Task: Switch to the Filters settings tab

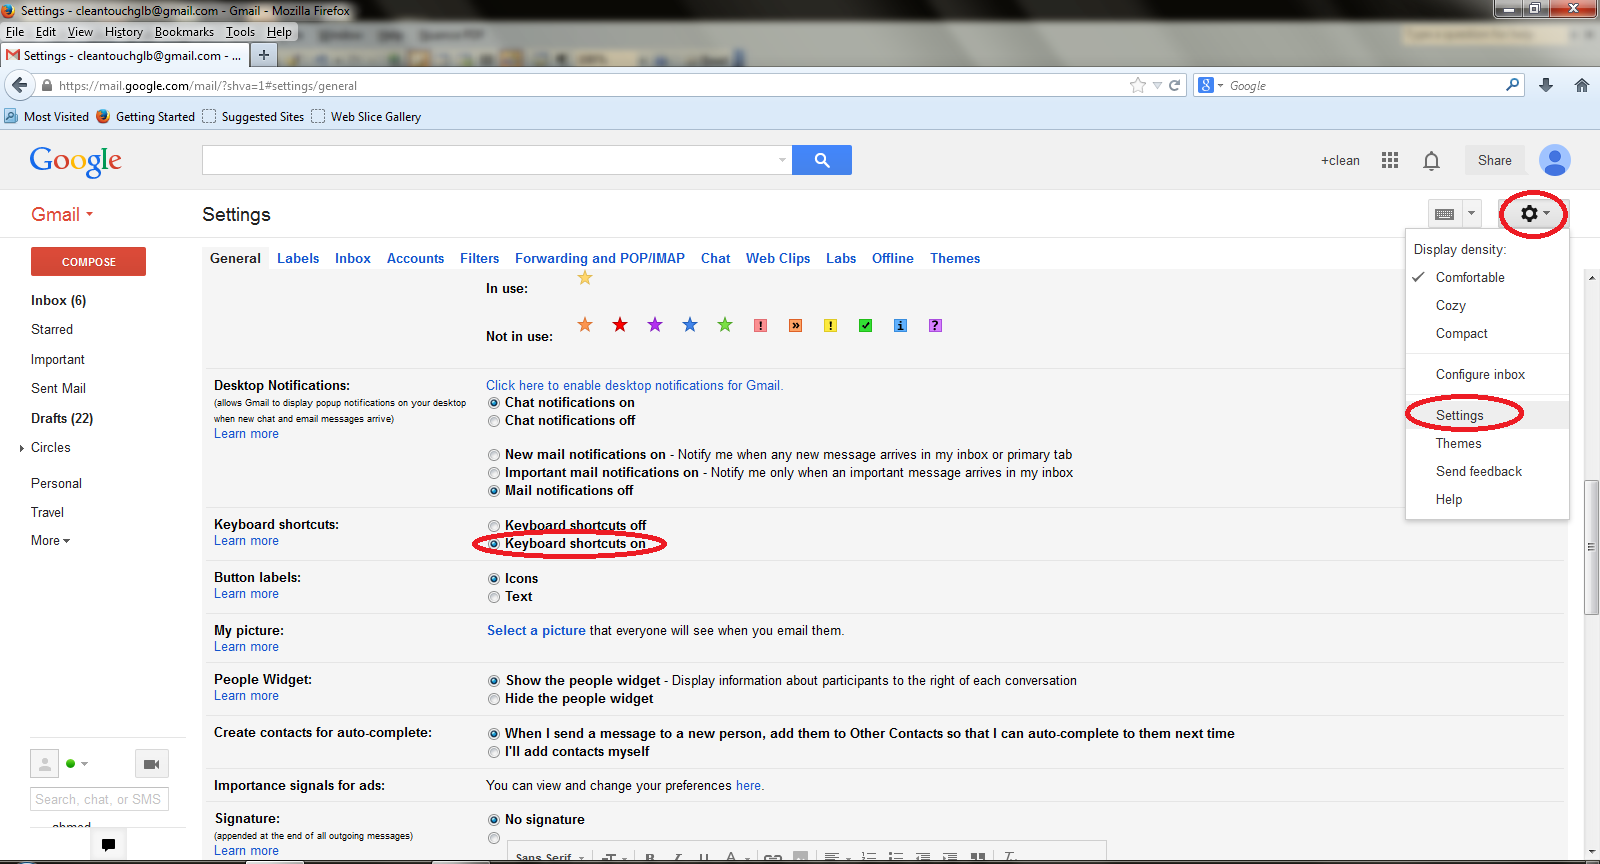Action: tap(480, 258)
